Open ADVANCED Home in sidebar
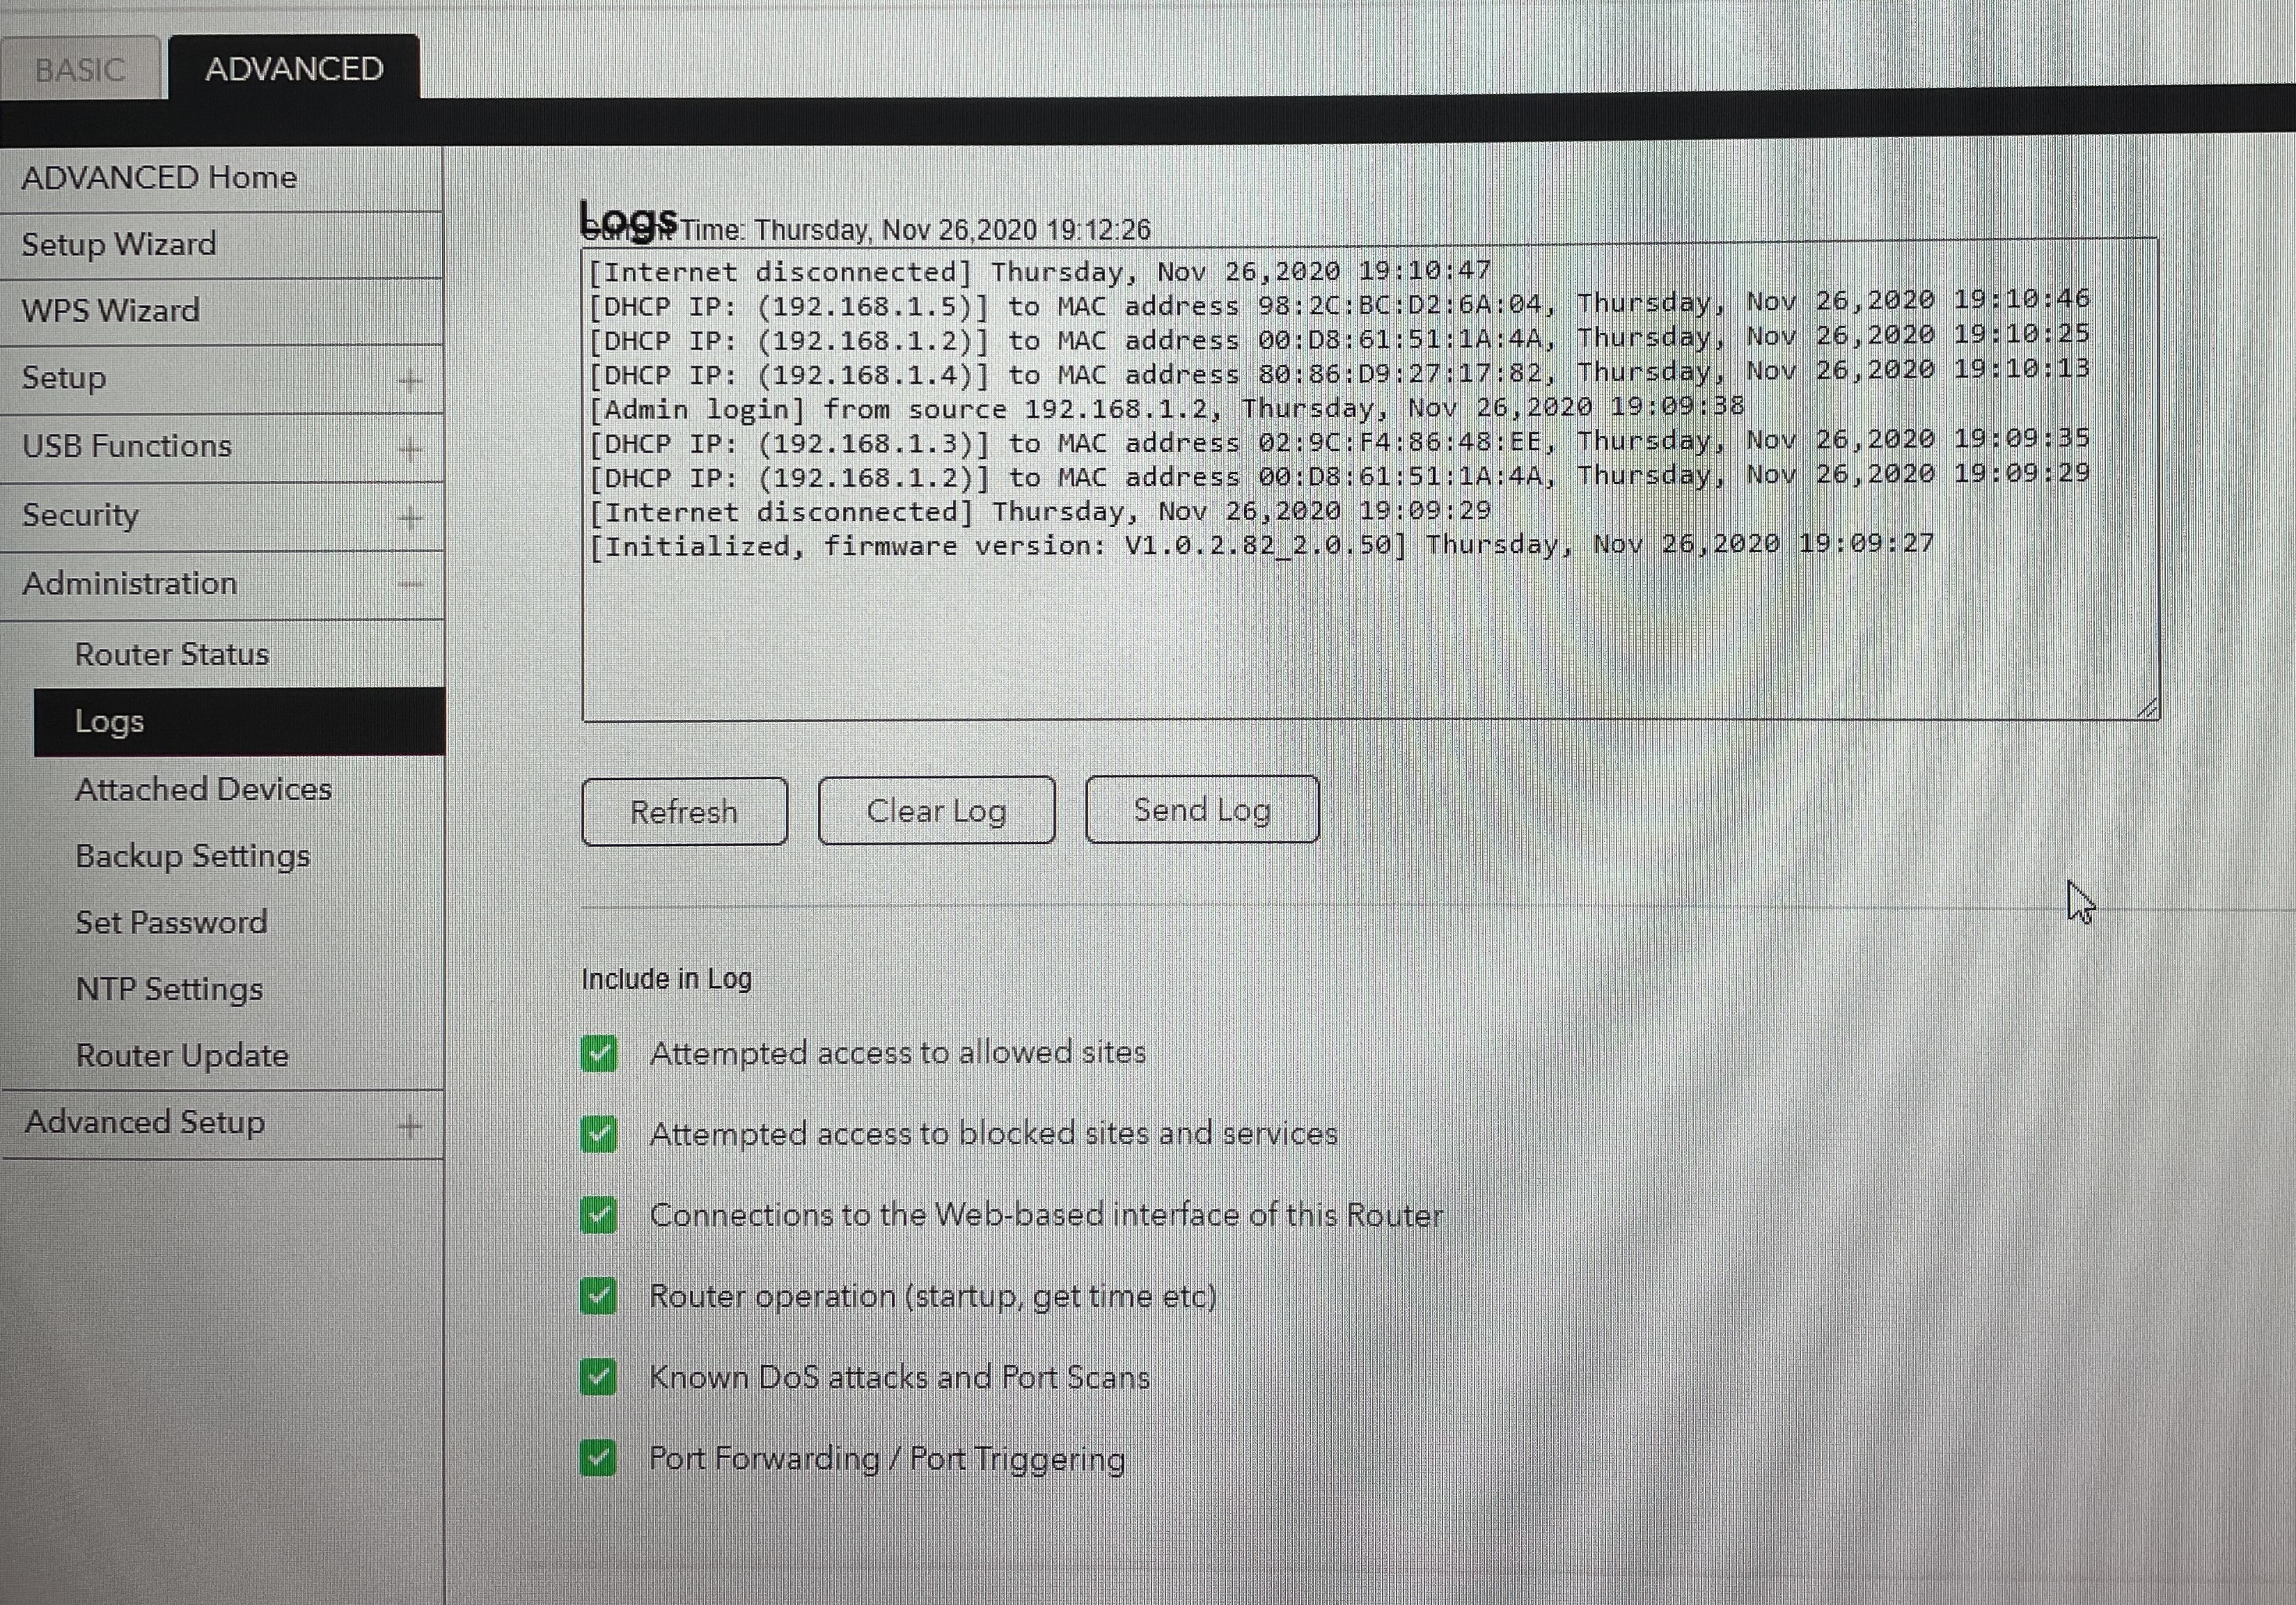 tap(159, 177)
